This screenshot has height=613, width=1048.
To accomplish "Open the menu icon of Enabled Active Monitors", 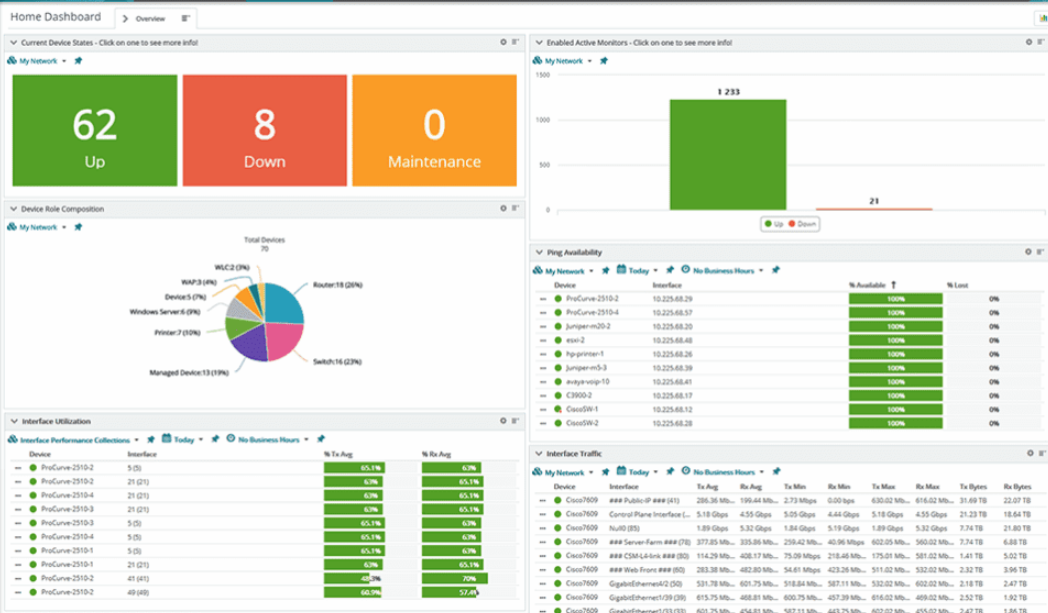I will pyautogui.click(x=1040, y=42).
